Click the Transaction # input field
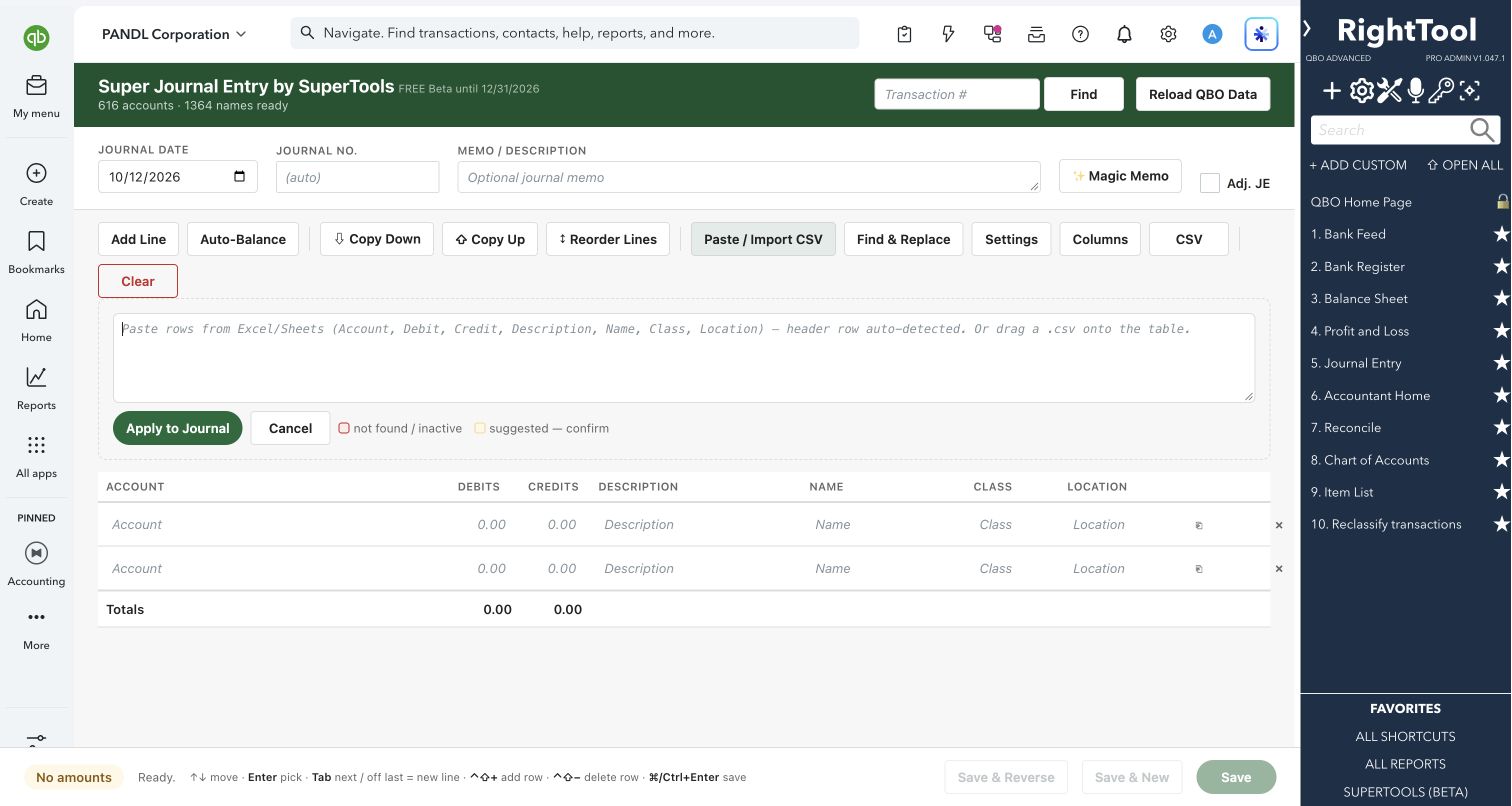The width and height of the screenshot is (1512, 806). point(957,94)
